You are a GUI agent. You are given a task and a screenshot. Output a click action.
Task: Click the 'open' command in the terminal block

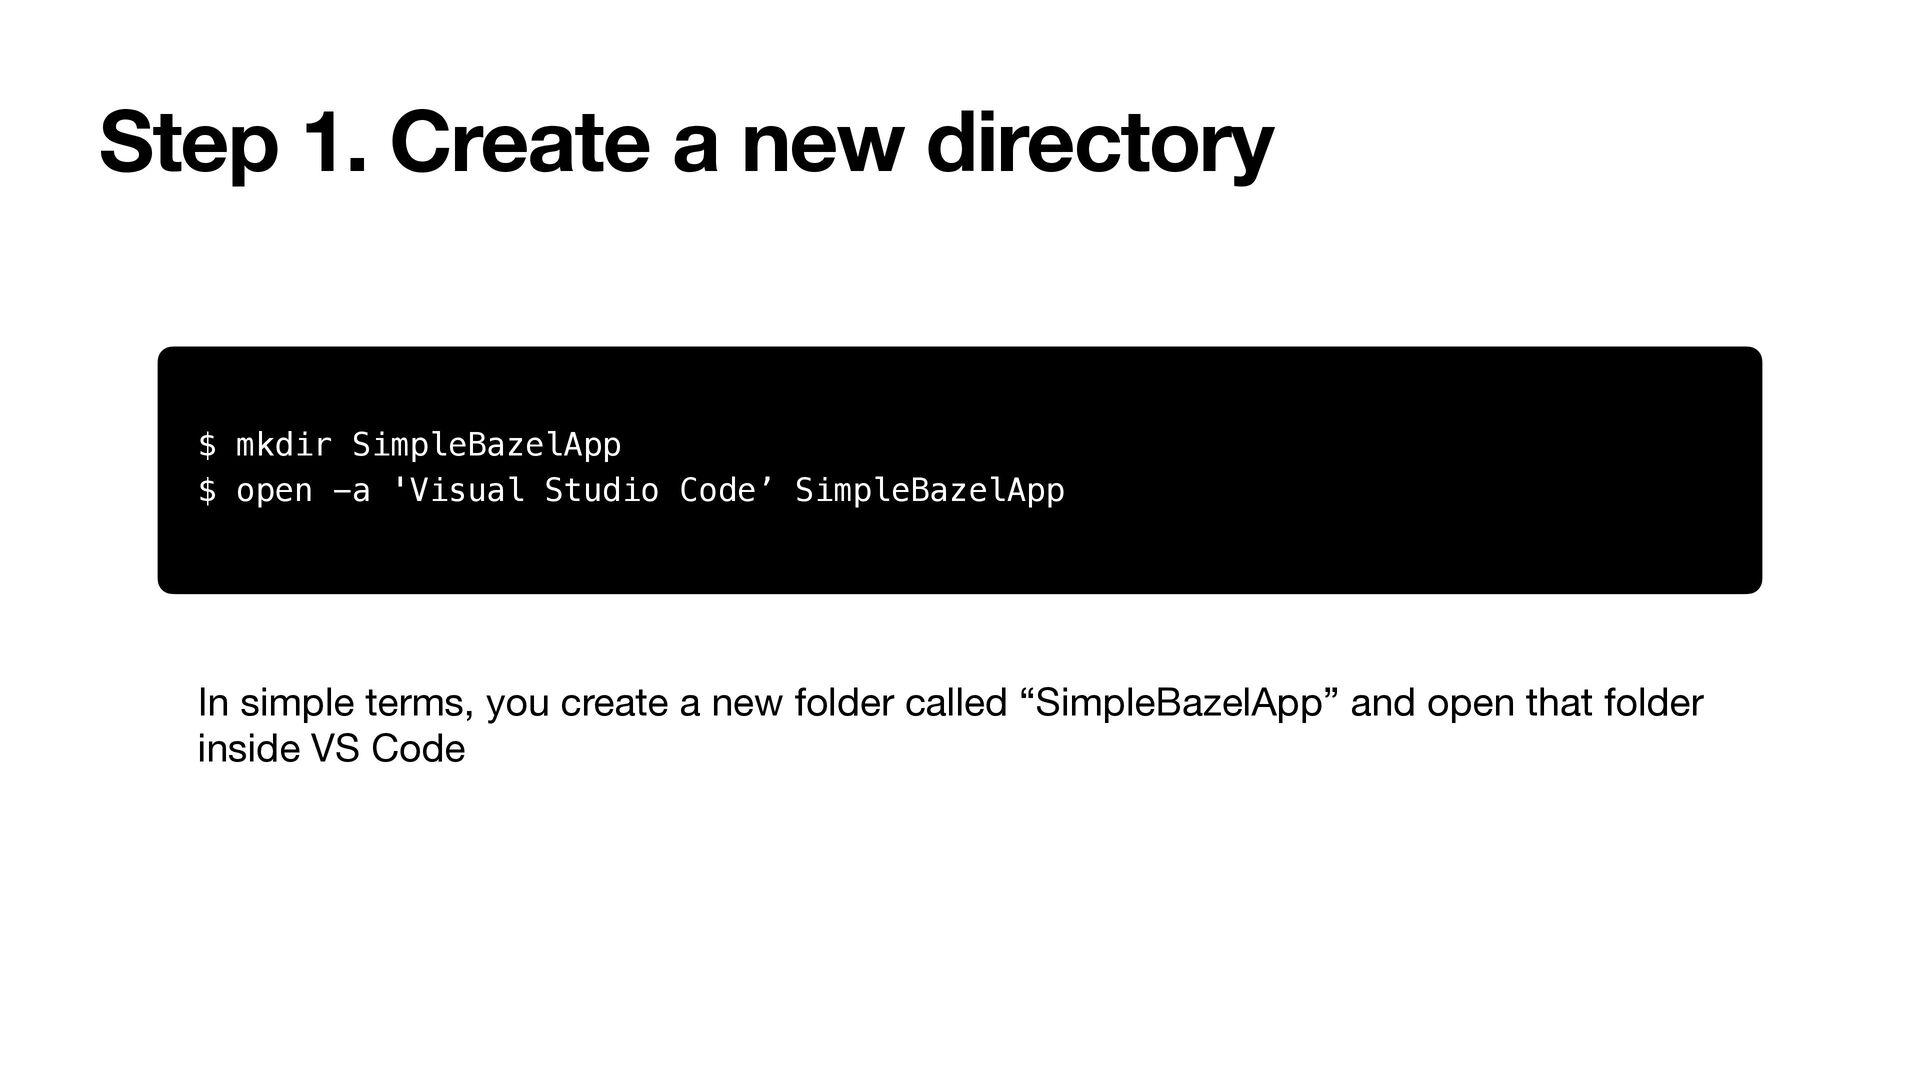[x=274, y=491]
